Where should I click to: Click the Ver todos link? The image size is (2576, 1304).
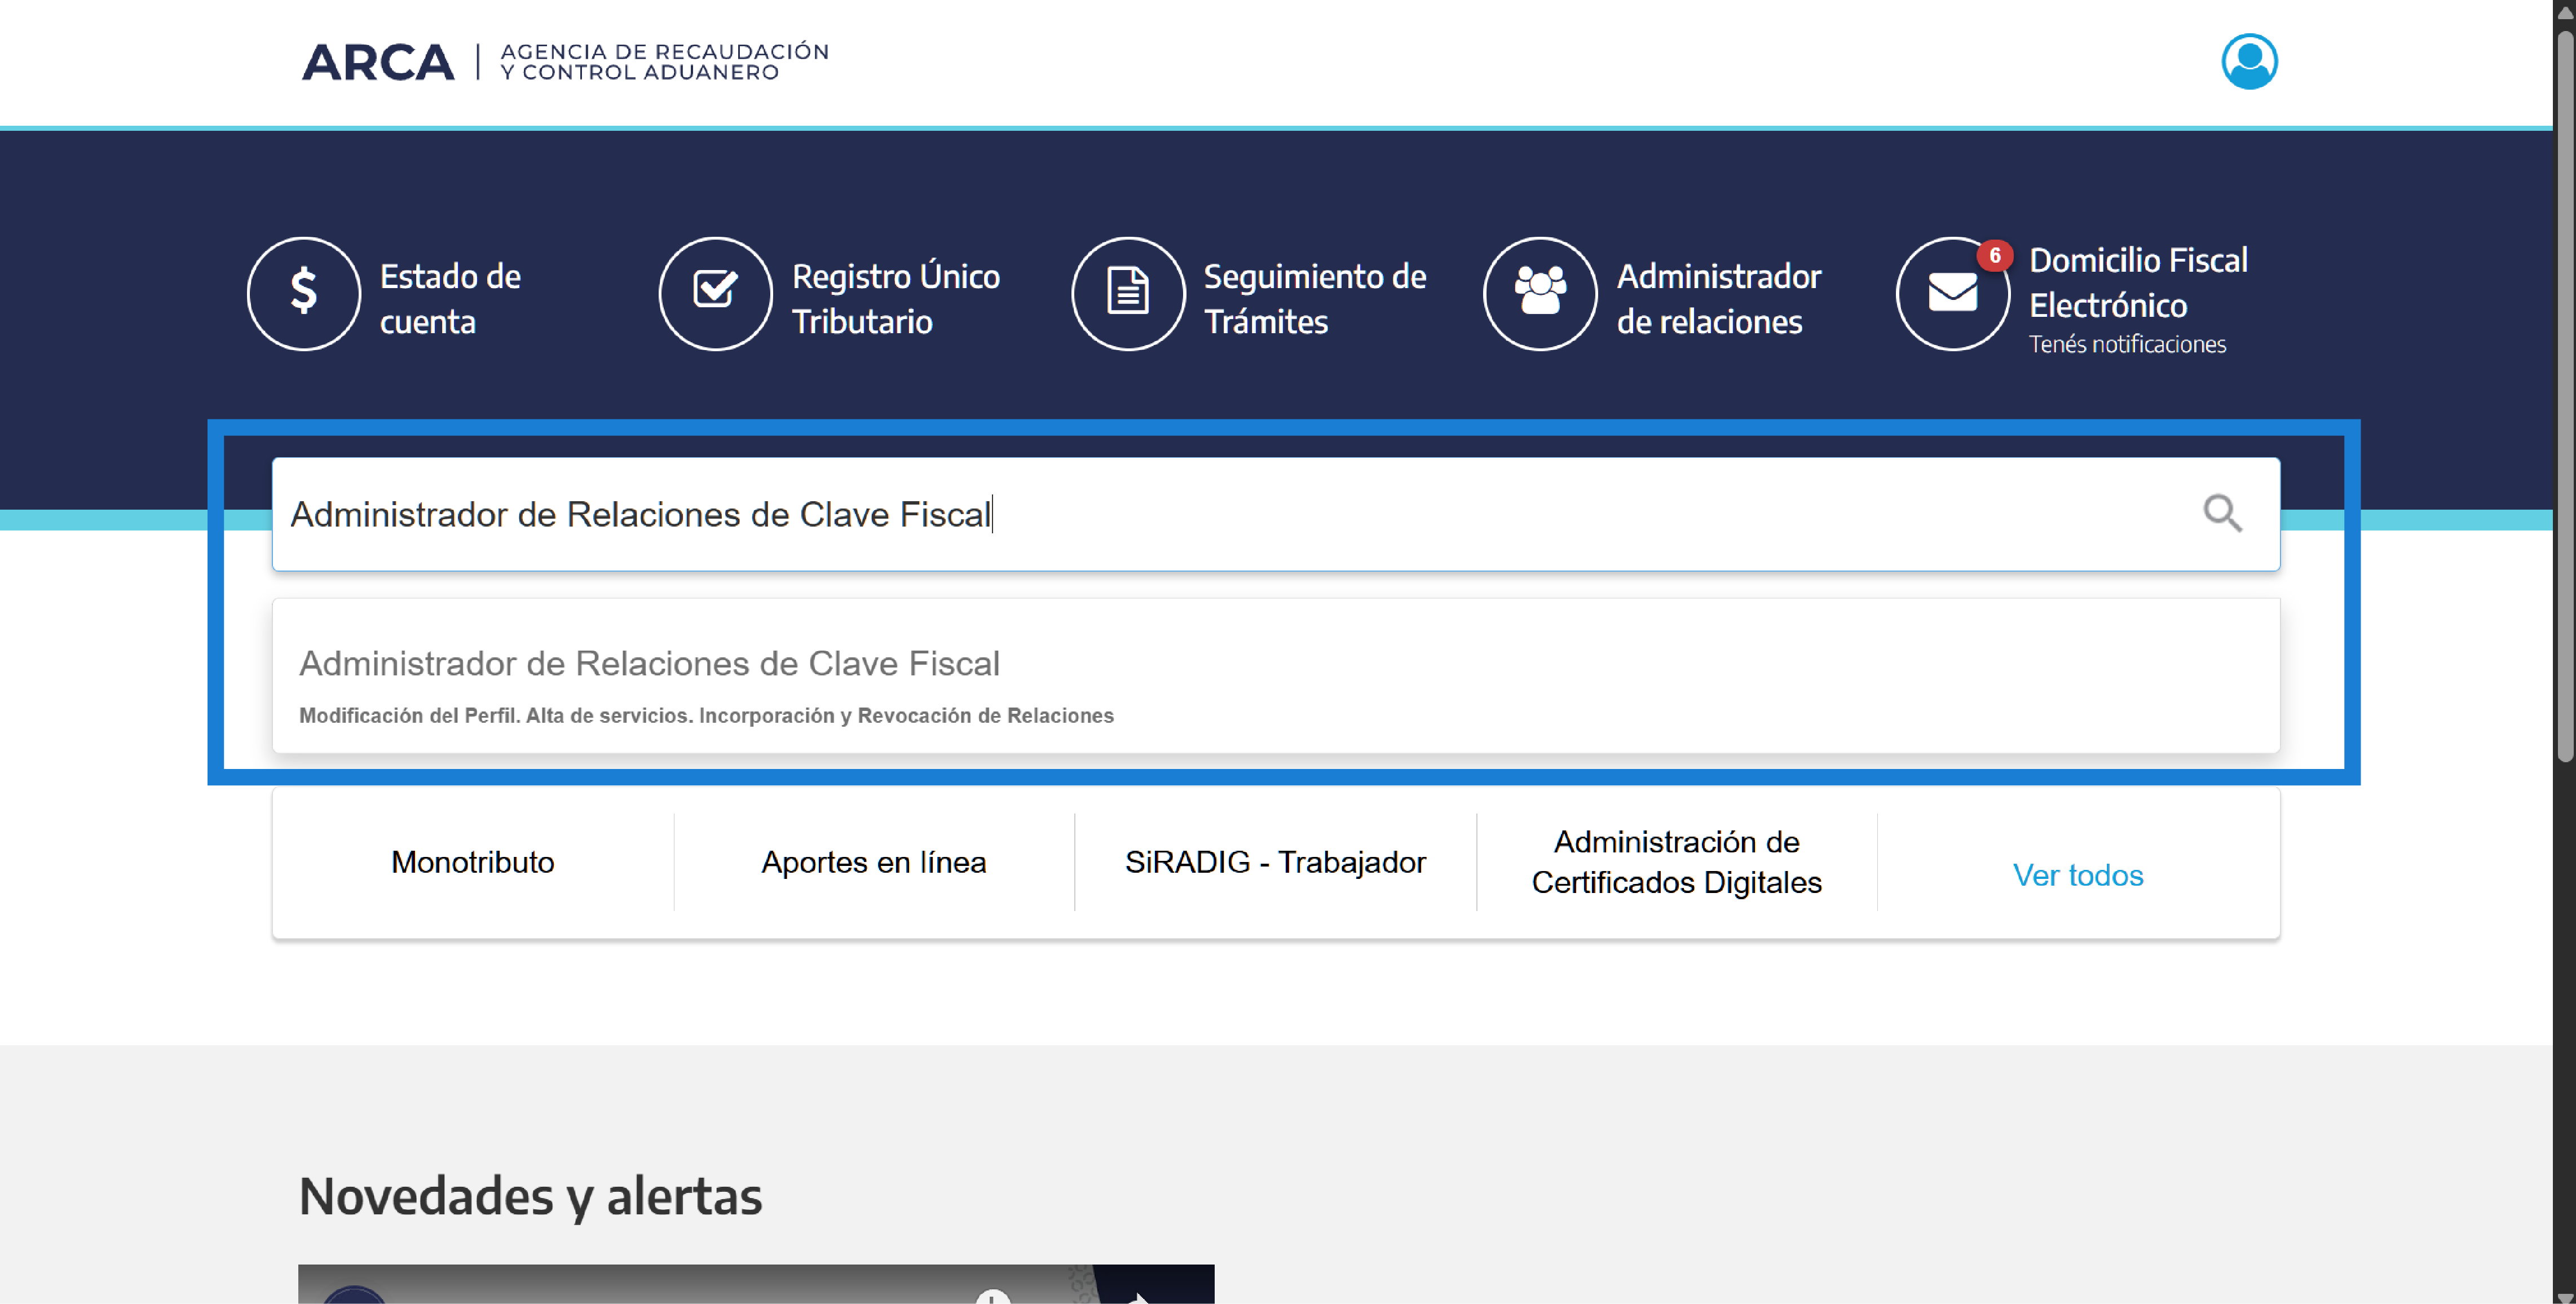2078,875
